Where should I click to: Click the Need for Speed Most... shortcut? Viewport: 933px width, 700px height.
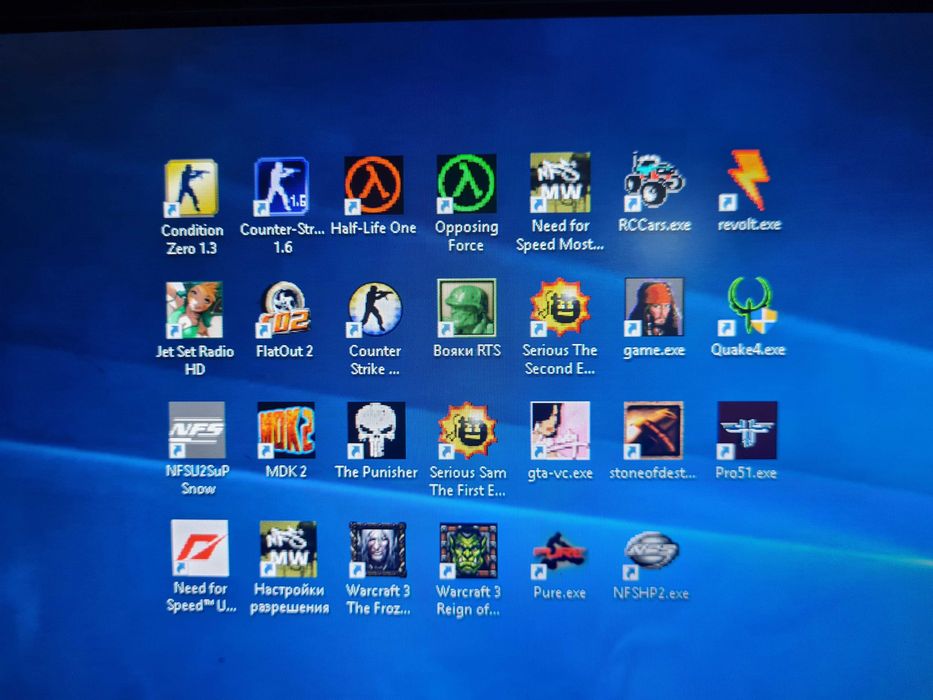pos(560,183)
